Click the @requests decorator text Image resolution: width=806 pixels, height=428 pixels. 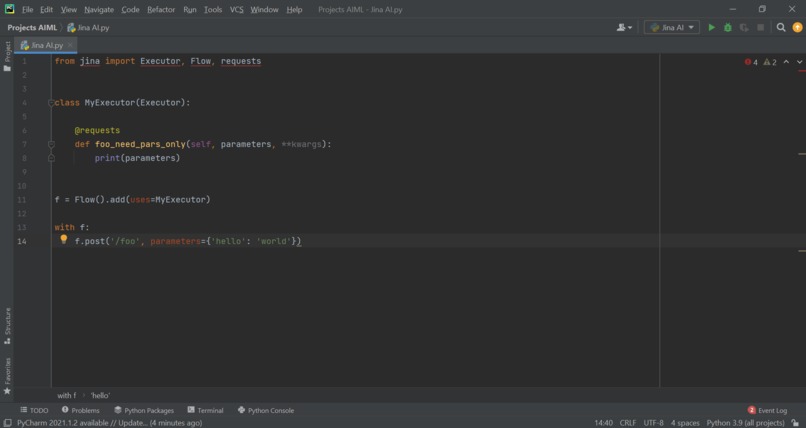click(97, 131)
